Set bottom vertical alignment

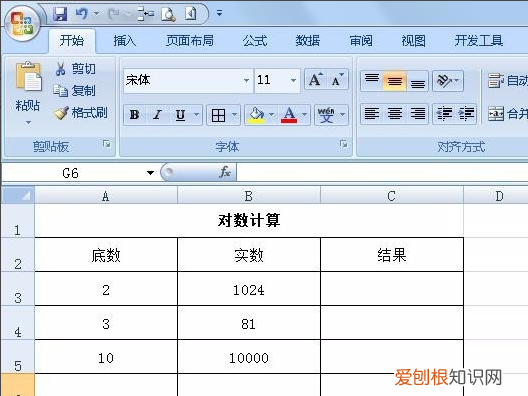click(418, 81)
